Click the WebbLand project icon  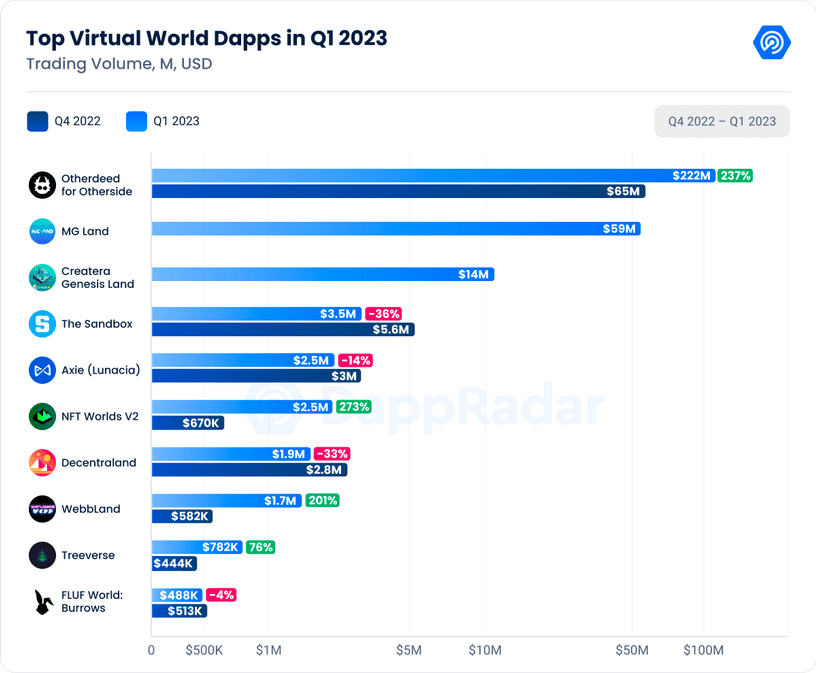[x=41, y=509]
